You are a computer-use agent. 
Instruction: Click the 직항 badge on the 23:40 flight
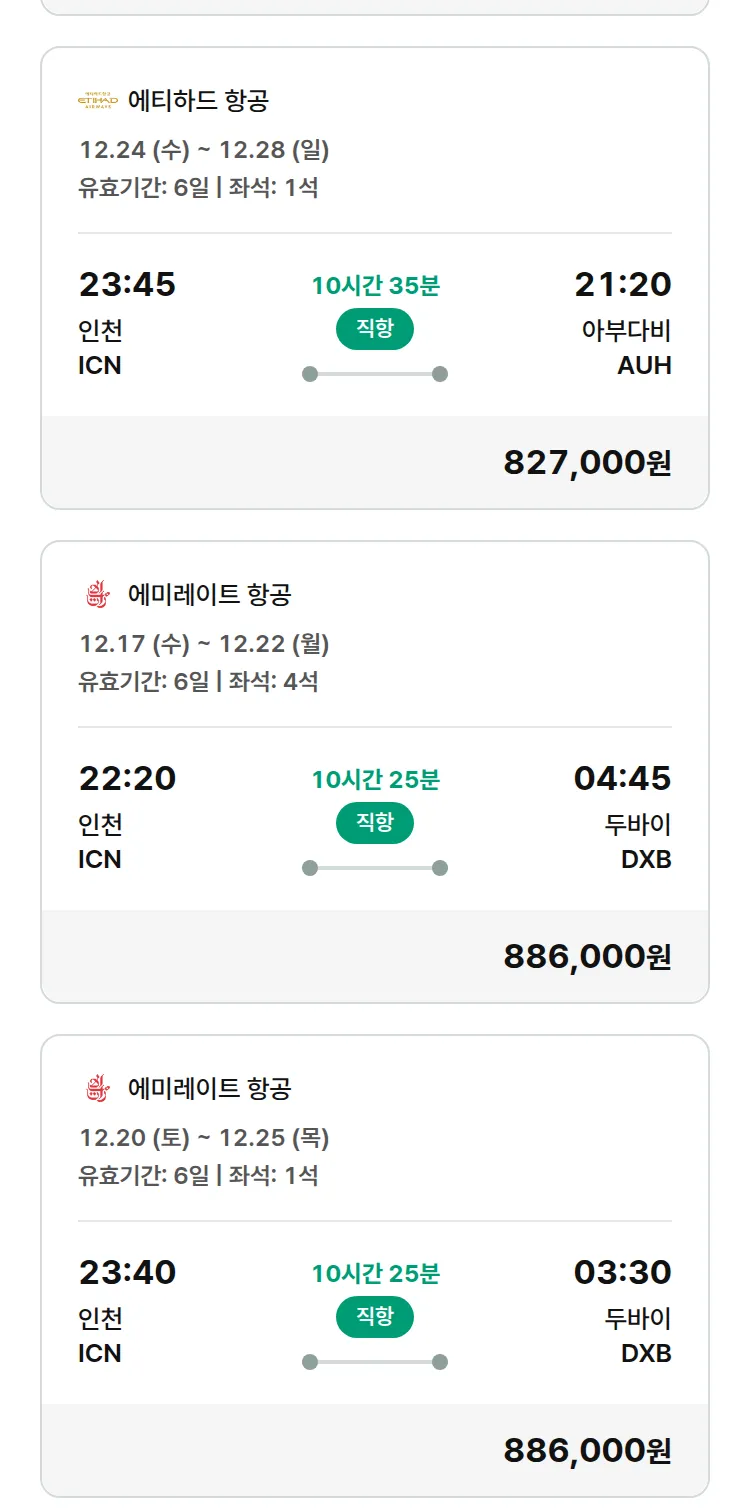[375, 1317]
